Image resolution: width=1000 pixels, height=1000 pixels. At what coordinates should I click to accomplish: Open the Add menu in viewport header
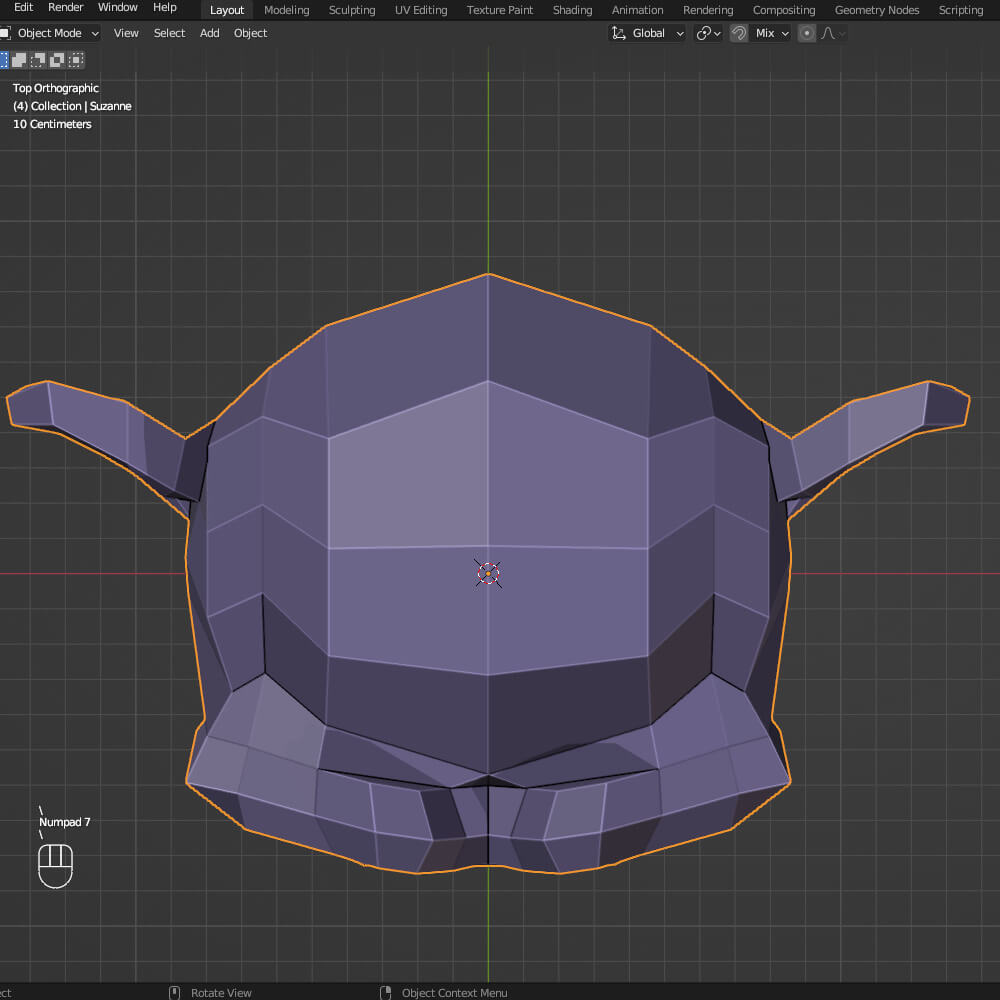209,33
